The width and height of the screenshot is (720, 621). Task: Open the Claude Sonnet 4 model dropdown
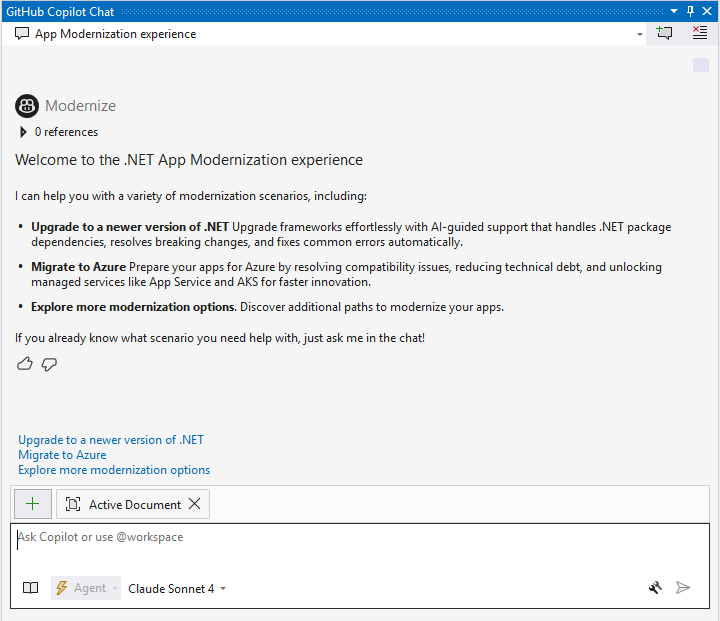(x=177, y=588)
